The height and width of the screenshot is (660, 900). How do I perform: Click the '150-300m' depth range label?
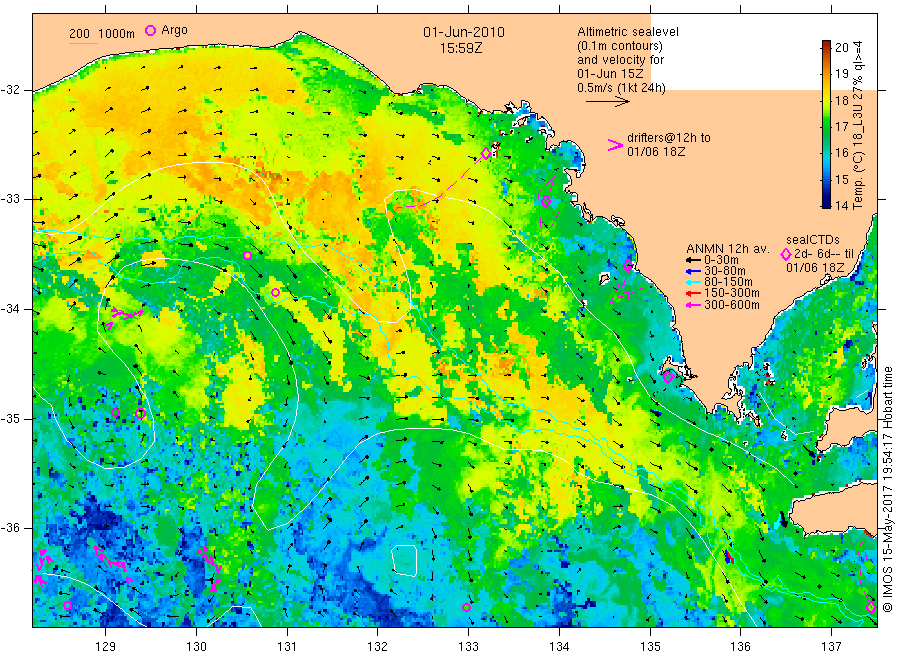click(732, 293)
